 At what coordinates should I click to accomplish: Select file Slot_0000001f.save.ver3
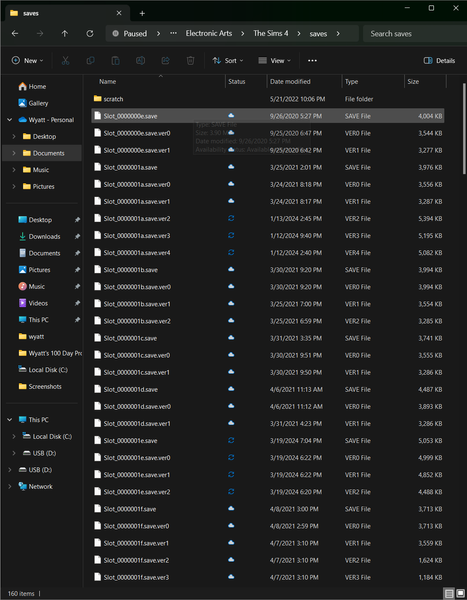click(x=268, y=577)
